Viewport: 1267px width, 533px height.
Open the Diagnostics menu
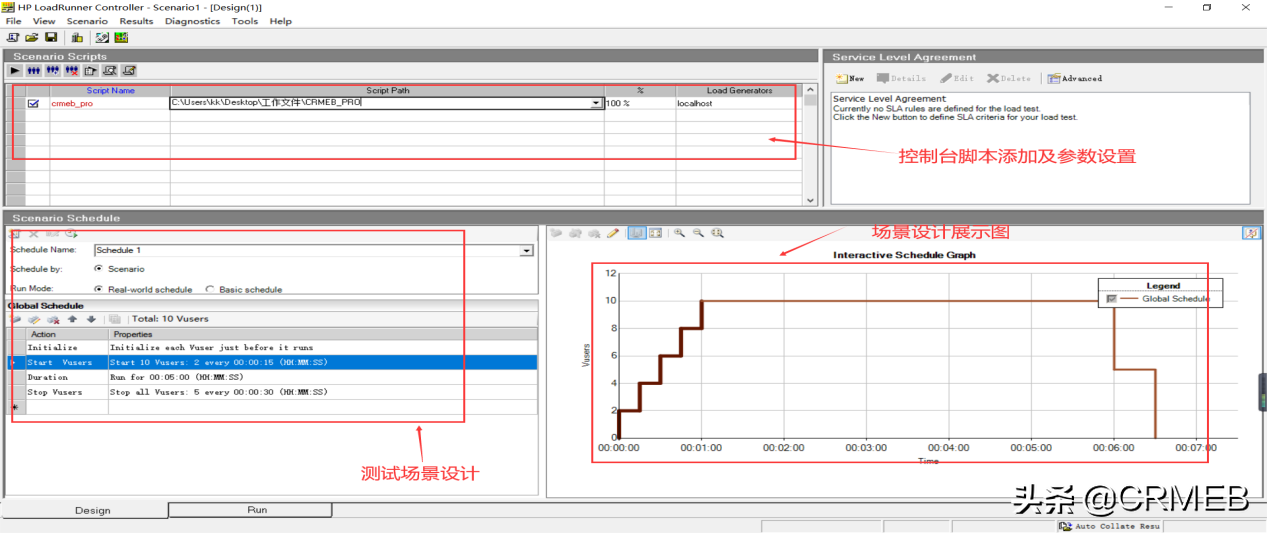[x=192, y=21]
